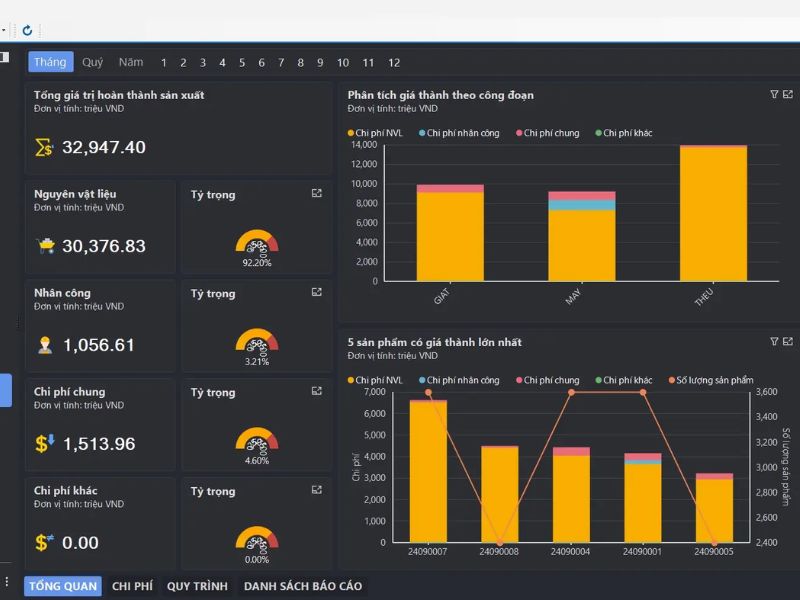Click the orange THEU bar in top chart

point(713,214)
